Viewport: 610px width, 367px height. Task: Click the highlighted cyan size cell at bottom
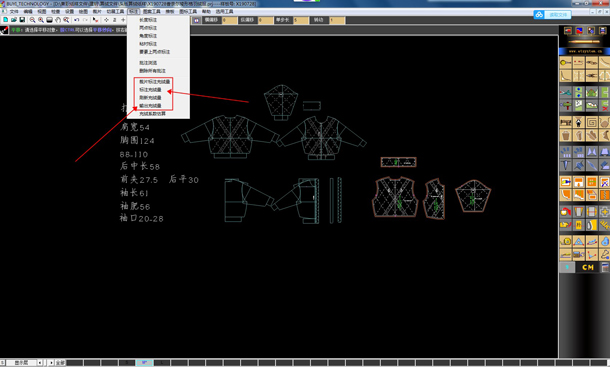coord(144,363)
